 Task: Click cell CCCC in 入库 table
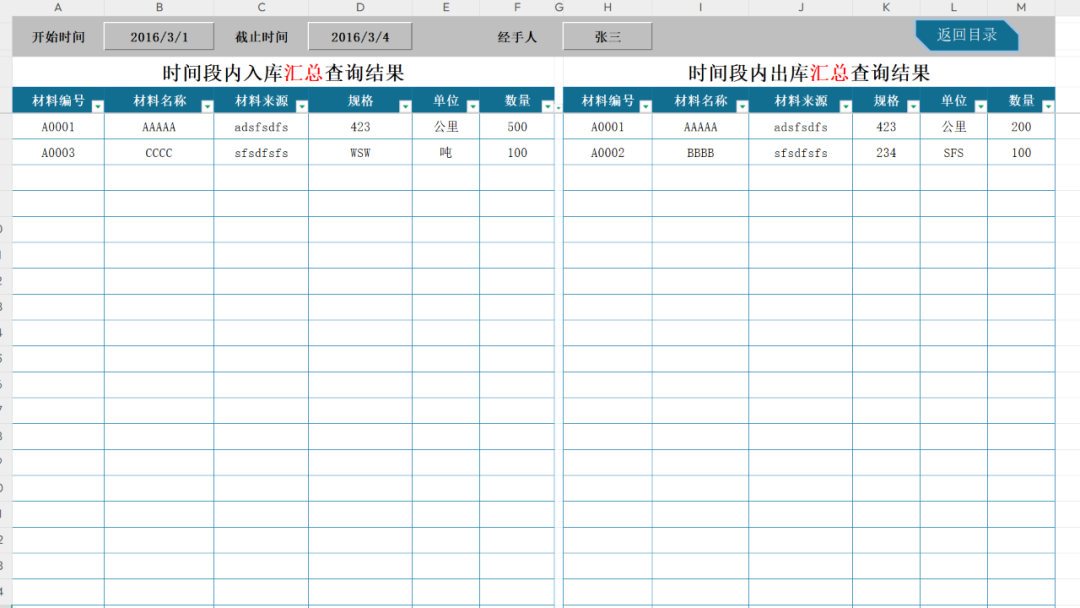159,152
